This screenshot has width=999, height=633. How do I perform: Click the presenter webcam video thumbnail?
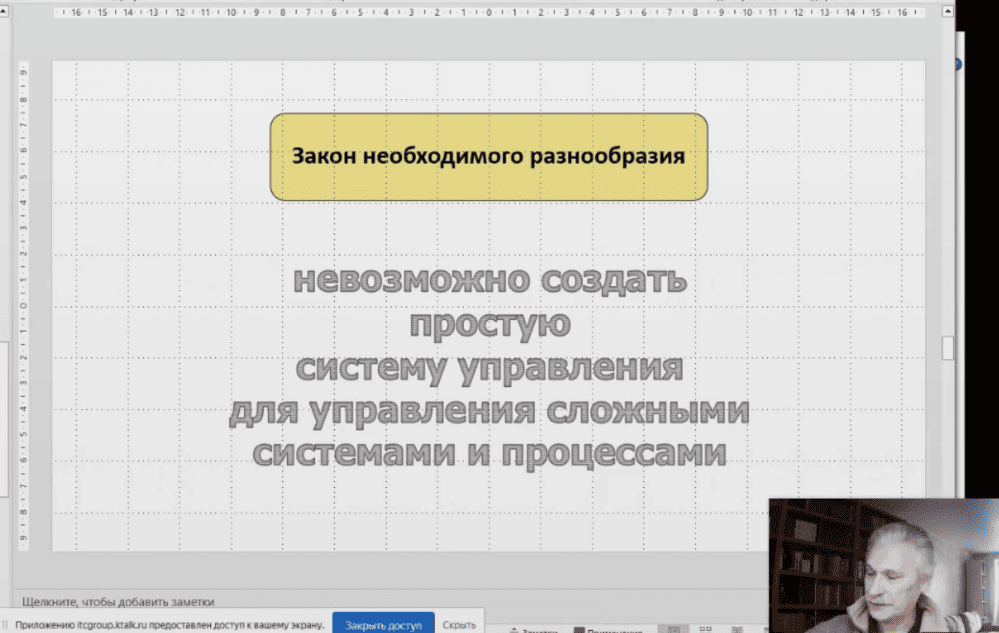pos(883,565)
